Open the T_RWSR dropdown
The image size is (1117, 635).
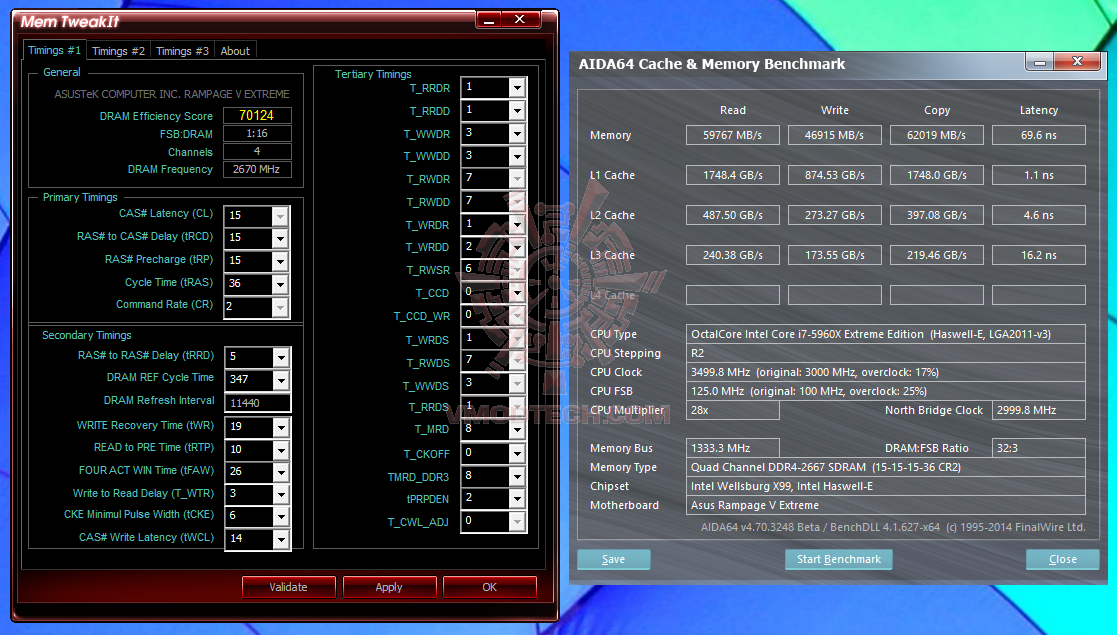[x=517, y=269]
